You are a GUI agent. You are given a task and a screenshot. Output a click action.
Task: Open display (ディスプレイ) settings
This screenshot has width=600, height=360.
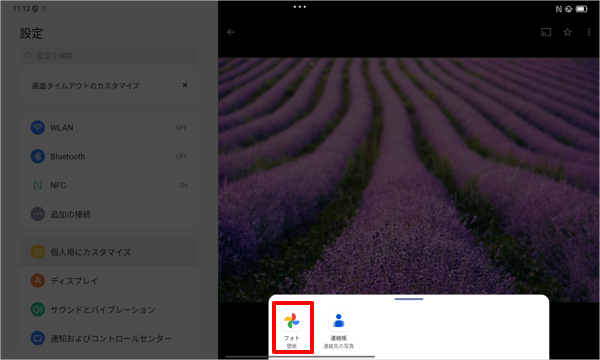(109, 281)
